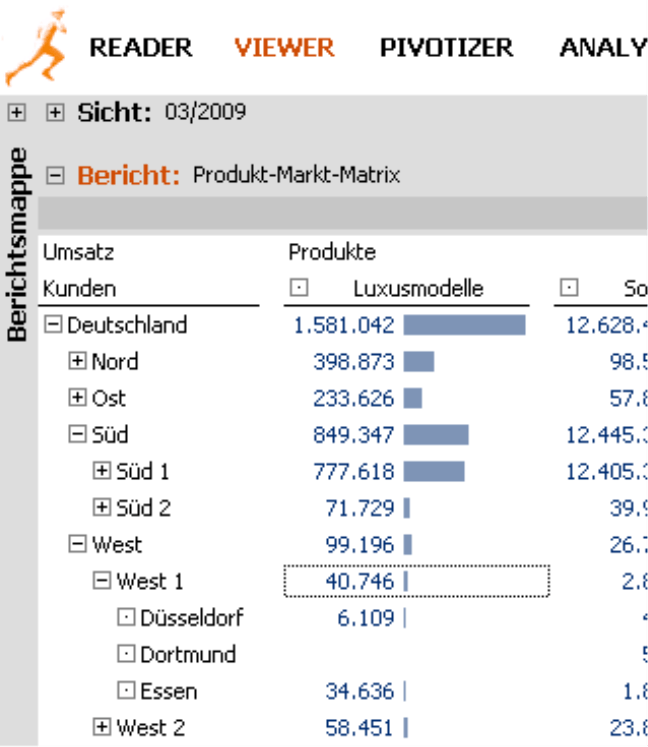Open the PIVOTIZER mode tab

[x=446, y=48]
